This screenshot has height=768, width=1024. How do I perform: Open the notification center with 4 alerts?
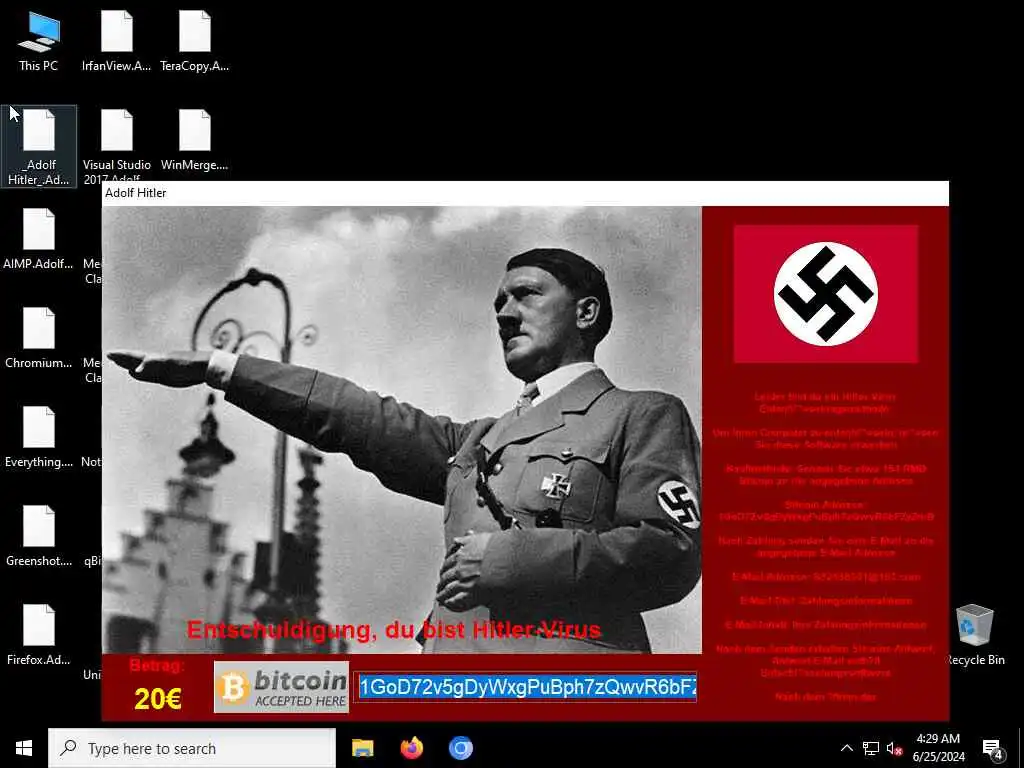coord(993,749)
